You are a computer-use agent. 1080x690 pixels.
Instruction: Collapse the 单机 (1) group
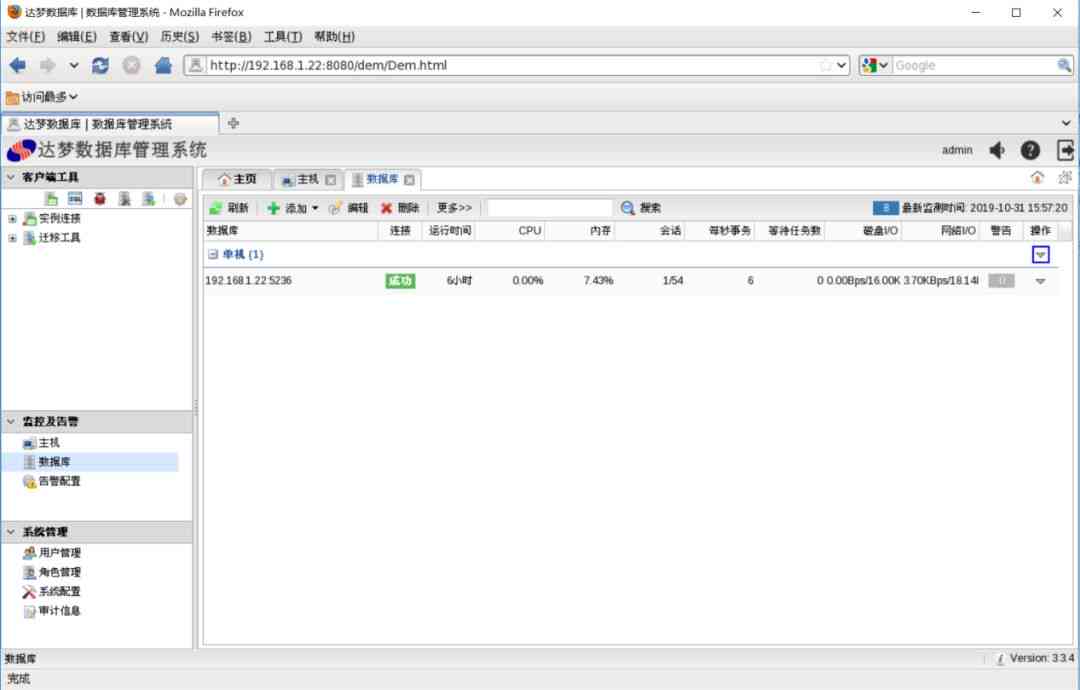point(213,254)
